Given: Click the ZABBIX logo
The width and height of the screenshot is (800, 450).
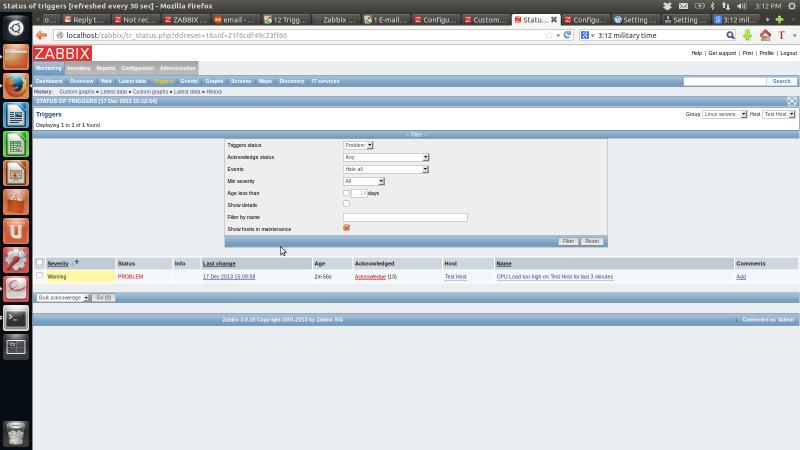Looking at the screenshot, I should coord(62,54).
